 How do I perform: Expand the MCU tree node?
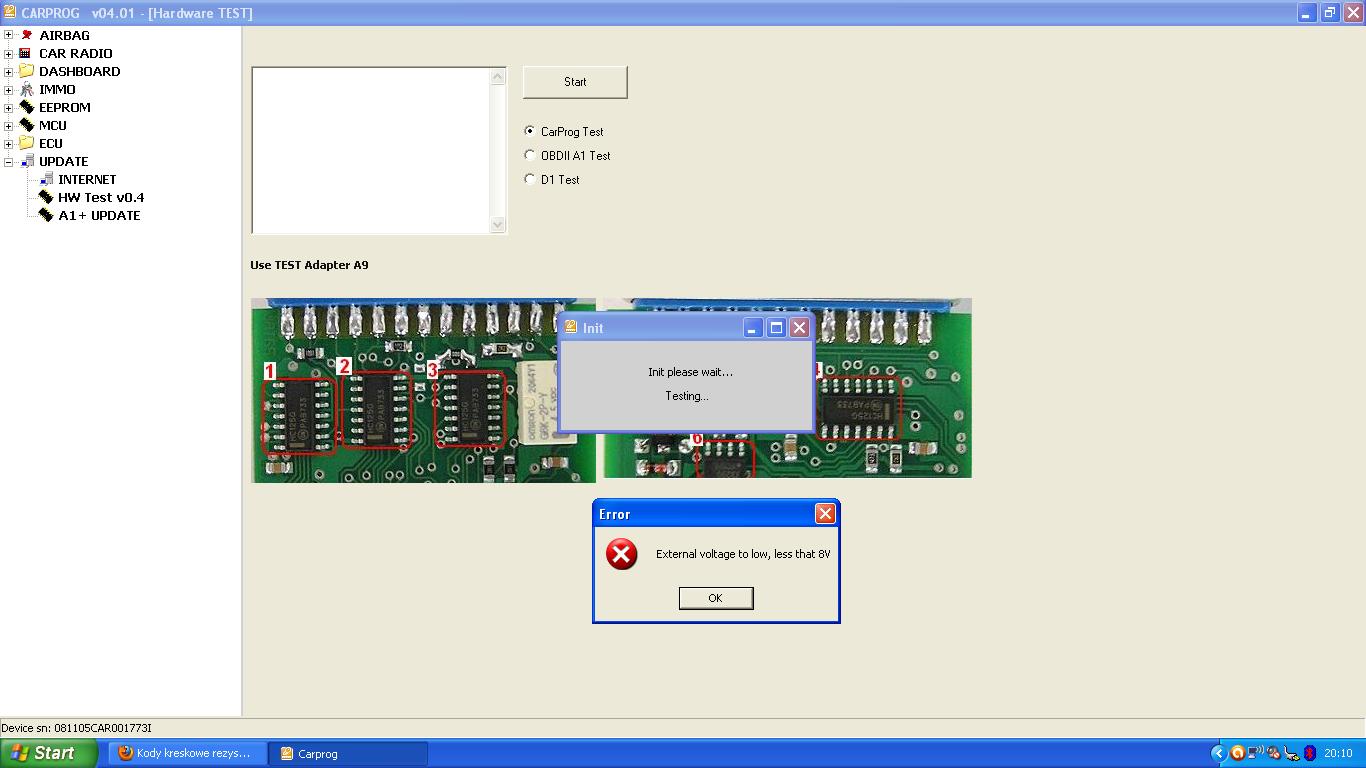coord(8,125)
